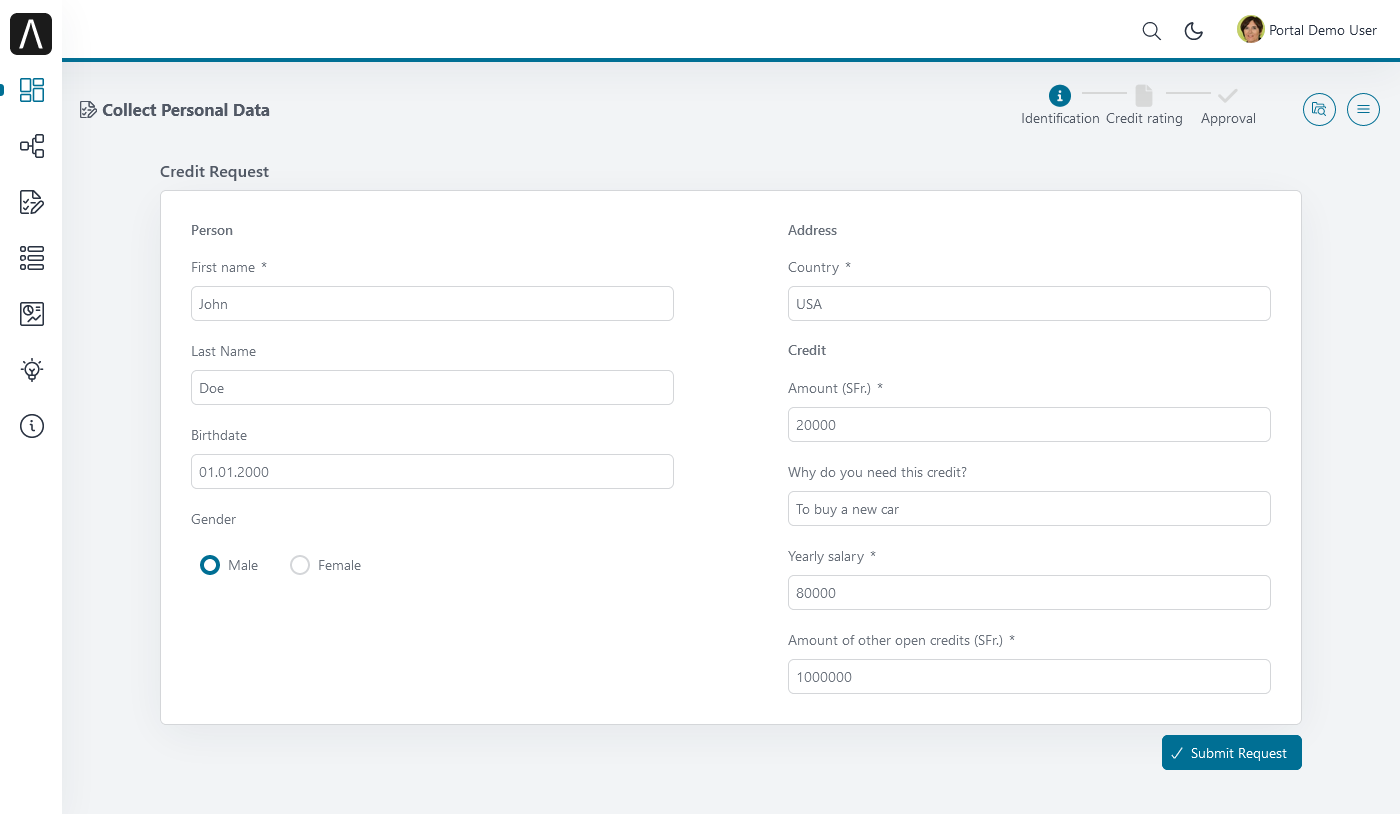Click the search magnifier icon
Screen dimensions: 1400x814
coord(1152,31)
